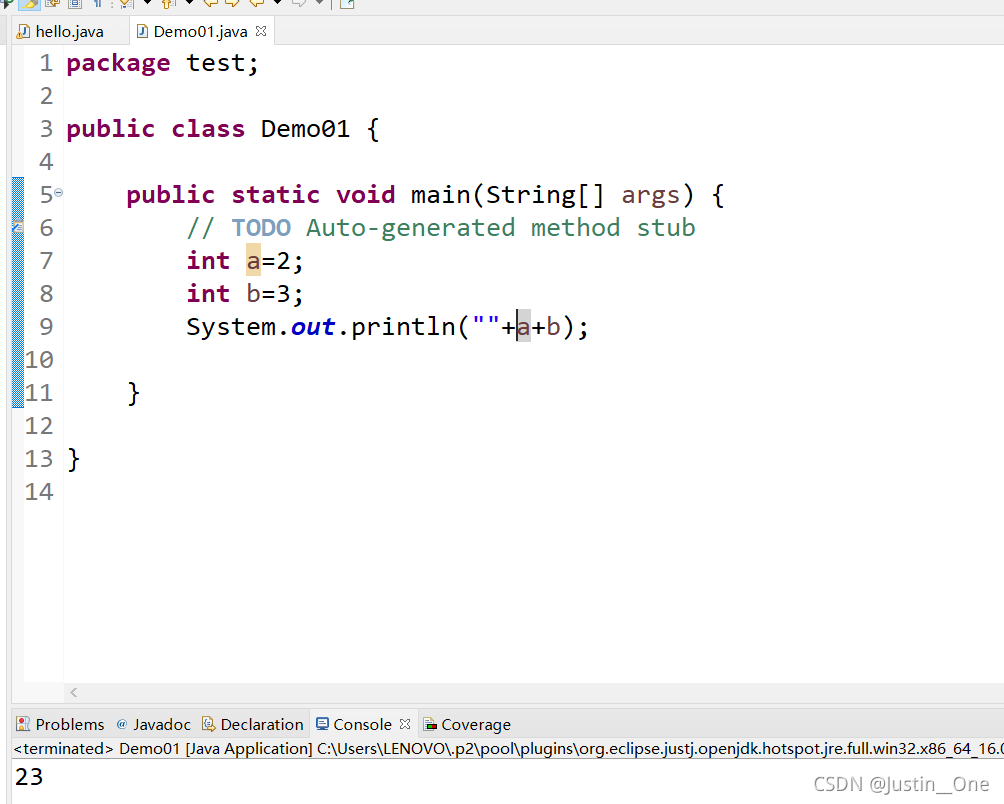This screenshot has height=804, width=1004.
Task: Click the Problems tab icon
Action: click(23, 724)
